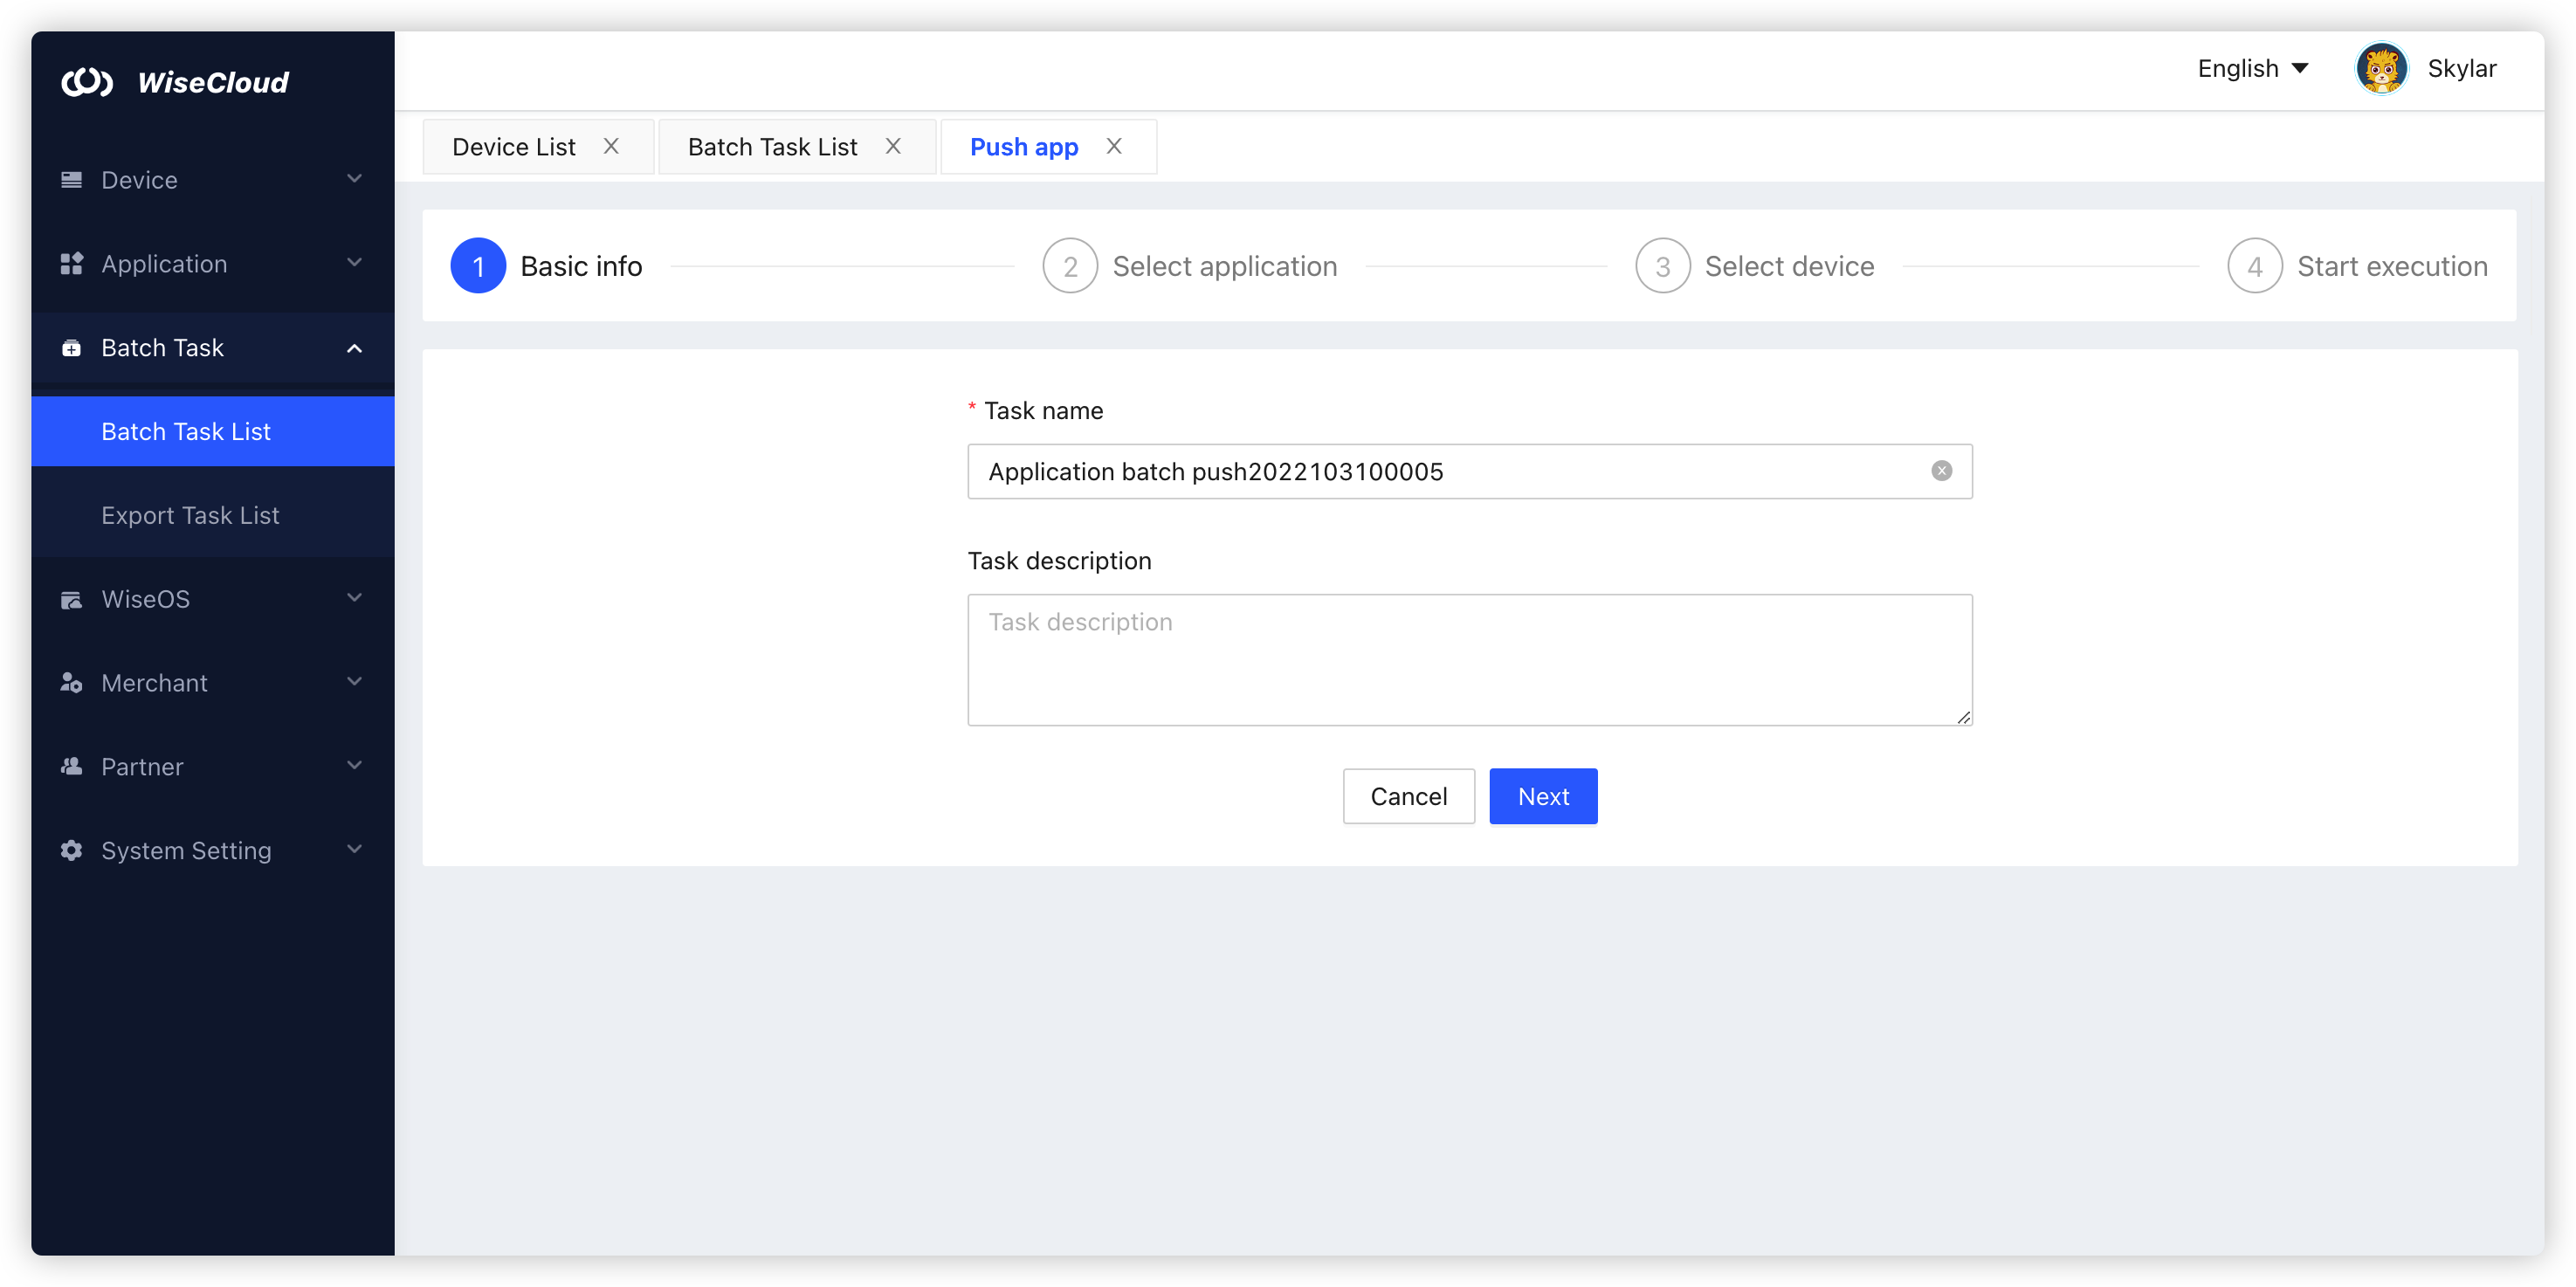Viewport: 2576px width, 1287px height.
Task: Click the Merchant sidebar icon
Action: [71, 682]
